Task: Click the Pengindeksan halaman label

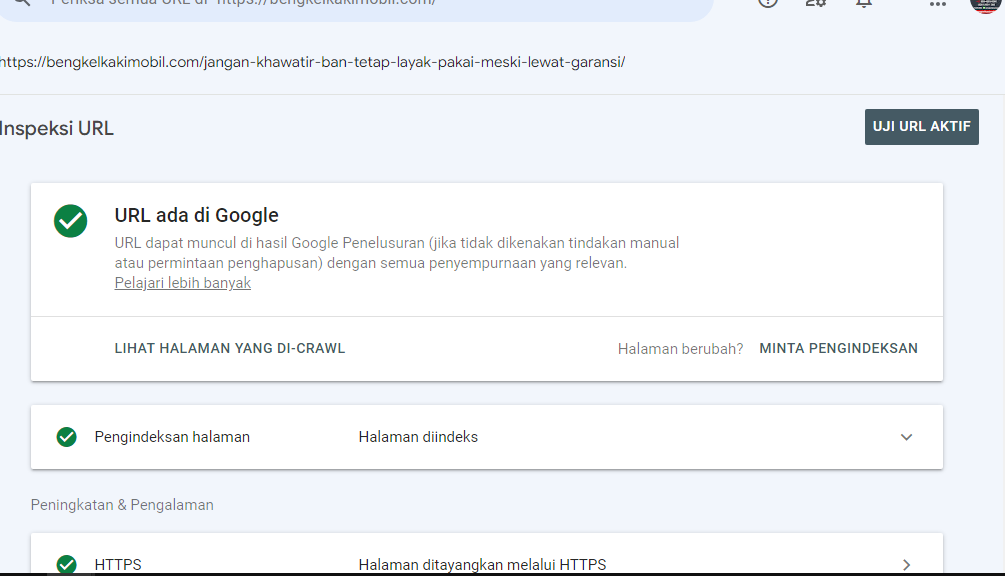Action: pos(172,437)
